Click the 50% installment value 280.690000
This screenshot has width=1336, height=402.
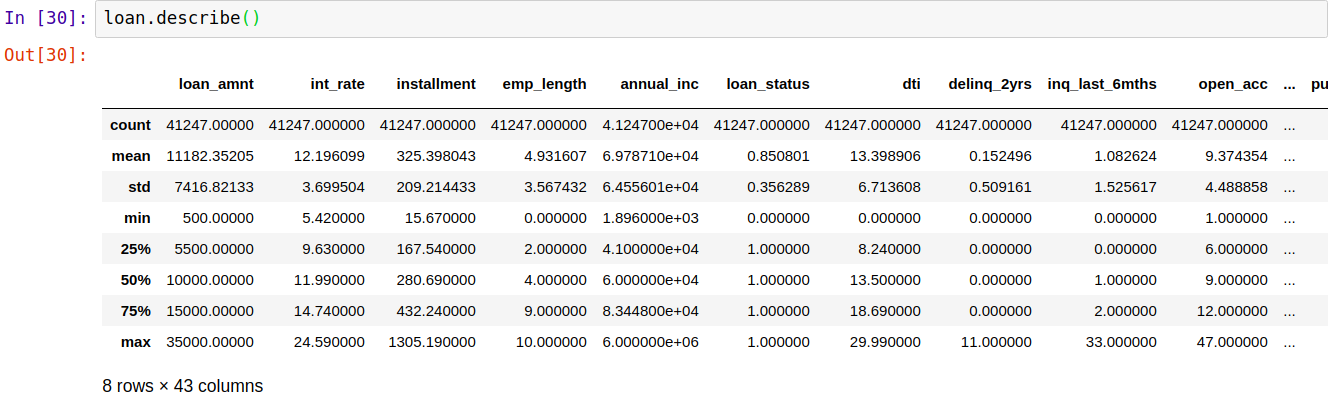pyautogui.click(x=438, y=280)
